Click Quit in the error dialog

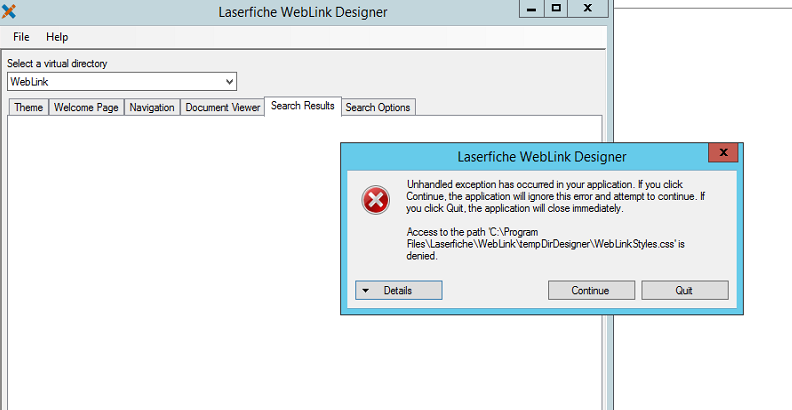pos(684,290)
